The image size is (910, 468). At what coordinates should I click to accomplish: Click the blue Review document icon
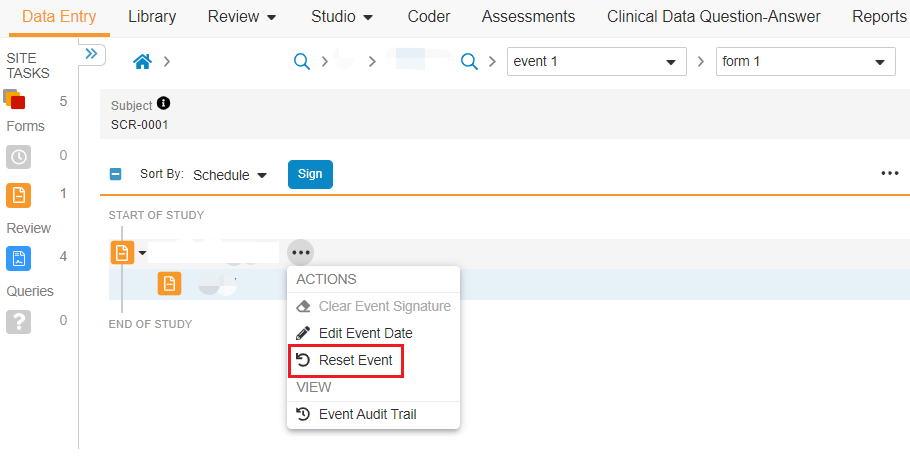(19, 258)
